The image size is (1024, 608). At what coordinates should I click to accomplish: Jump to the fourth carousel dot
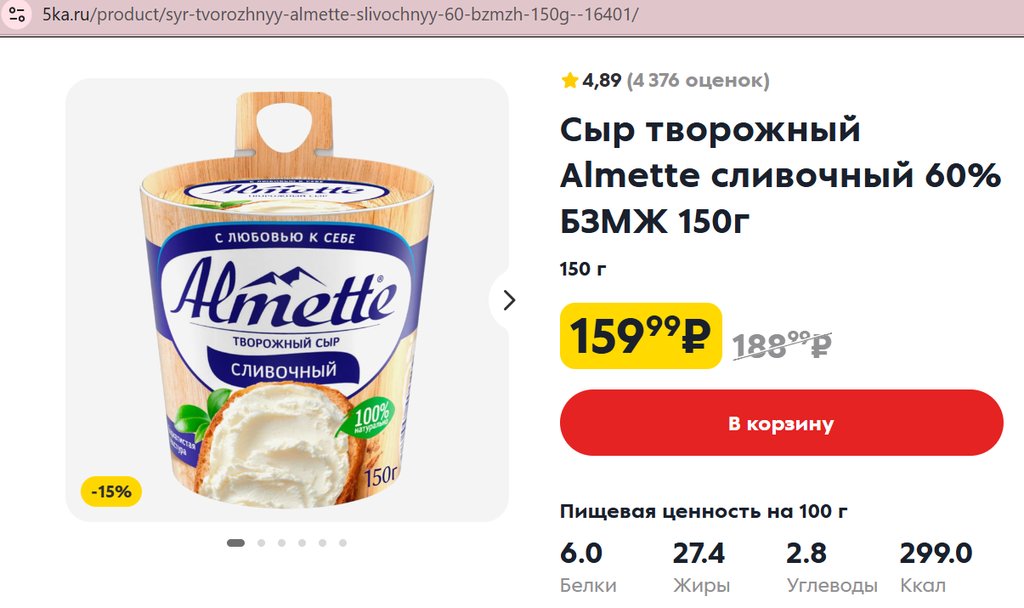[302, 543]
